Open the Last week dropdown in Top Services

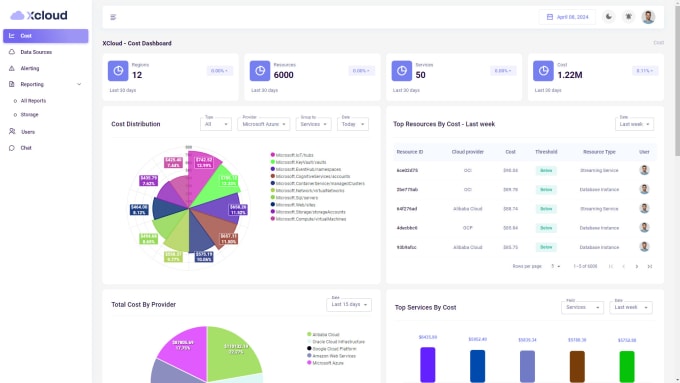631,307
